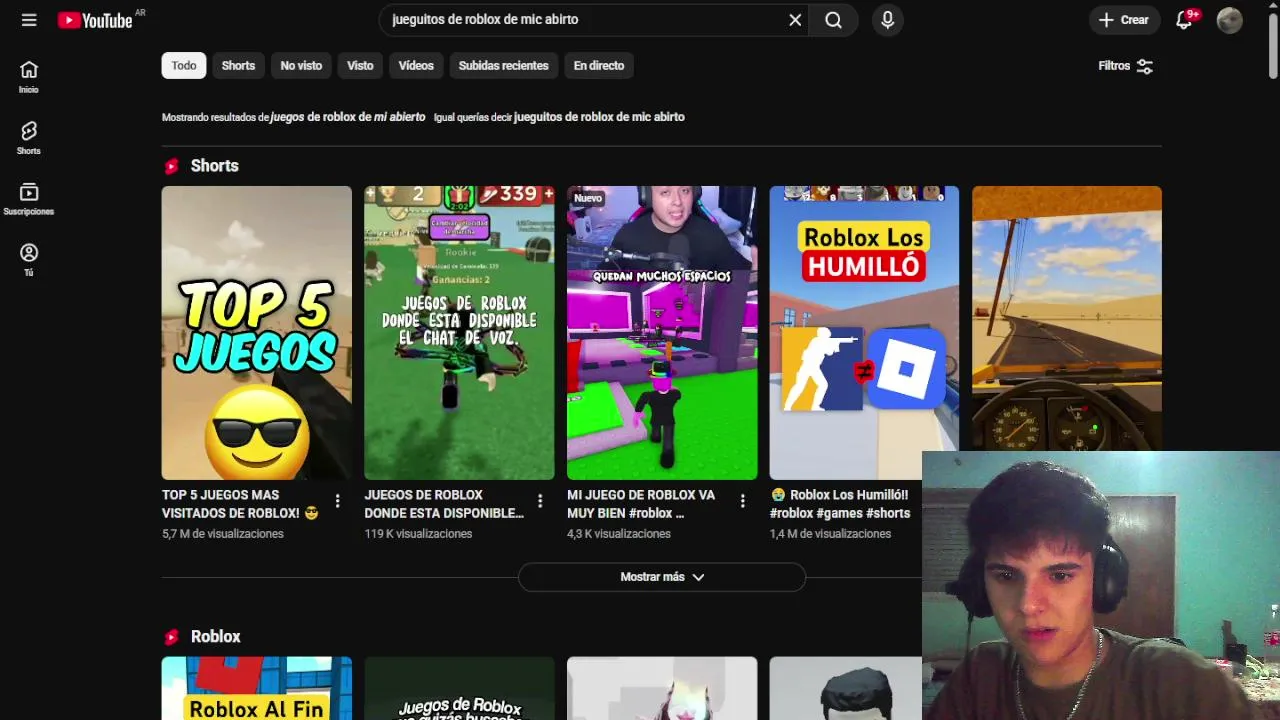Expand Mostrar más in the Shorts shelf
The width and height of the screenshot is (1280, 720).
click(662, 577)
